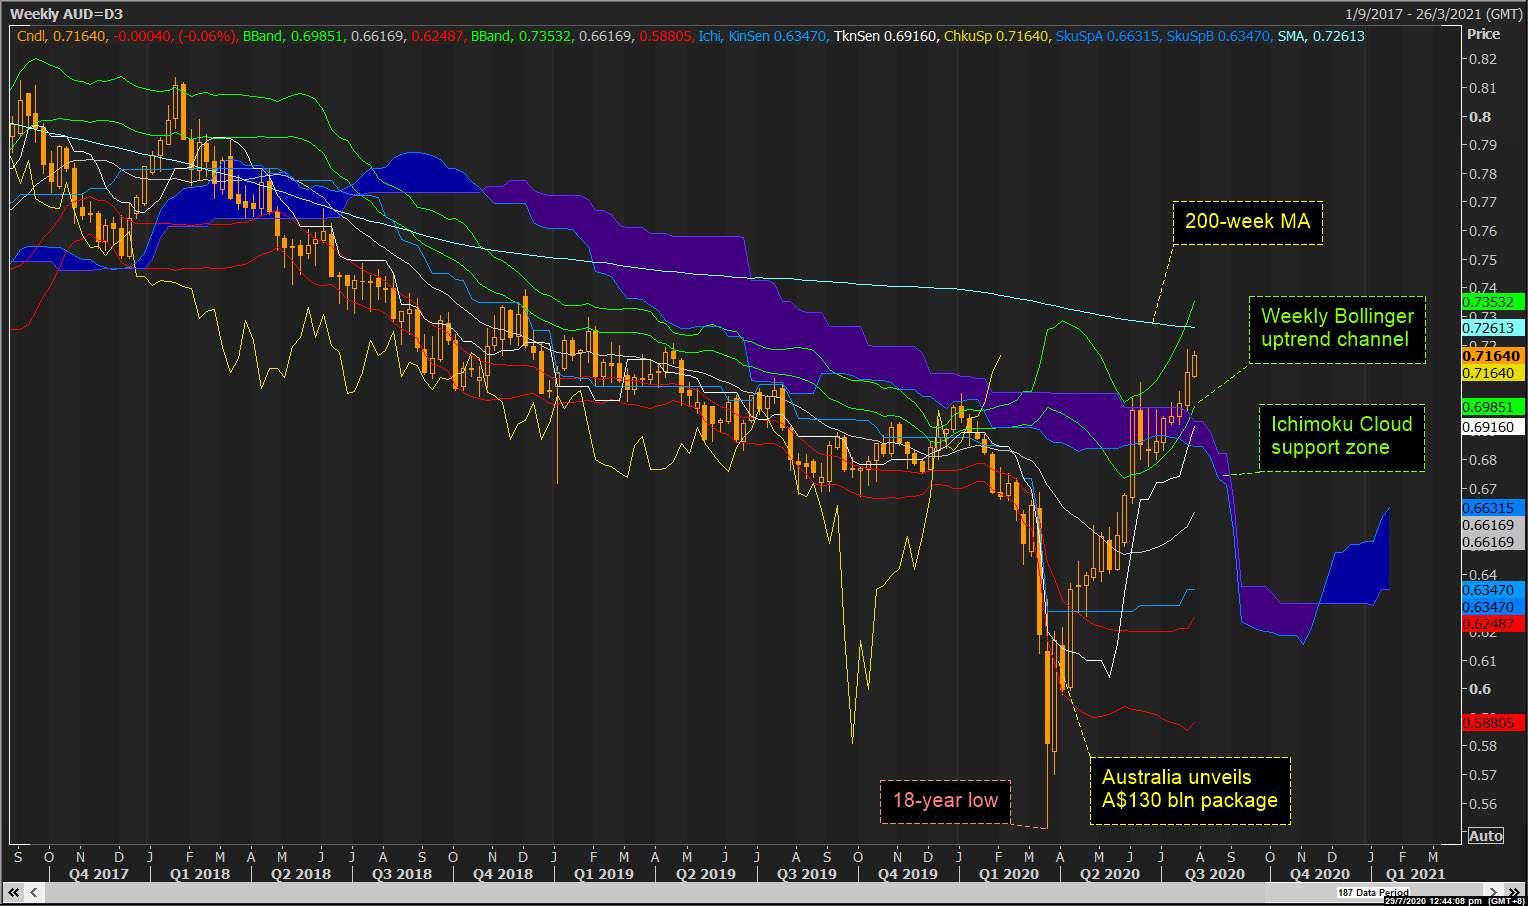Click the 0.6 price axis label
This screenshot has width=1528, height=906.
[1480, 689]
